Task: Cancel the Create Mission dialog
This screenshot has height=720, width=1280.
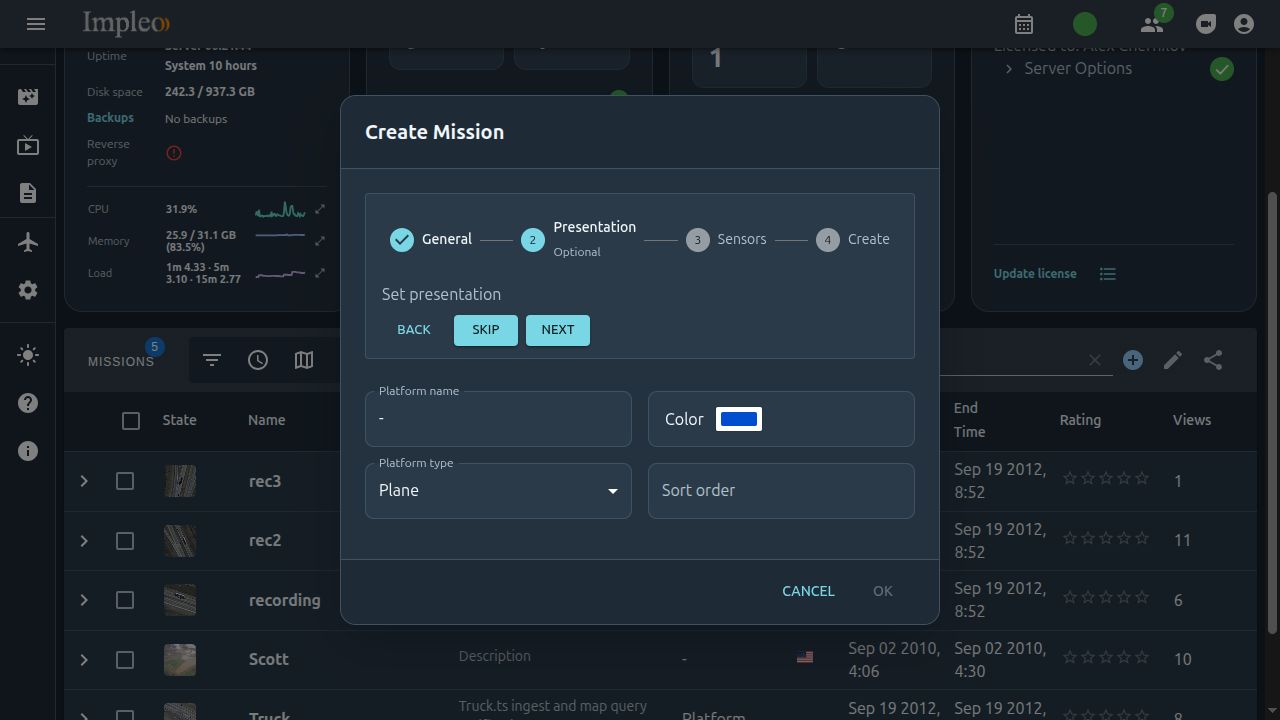Action: pyautogui.click(x=808, y=591)
